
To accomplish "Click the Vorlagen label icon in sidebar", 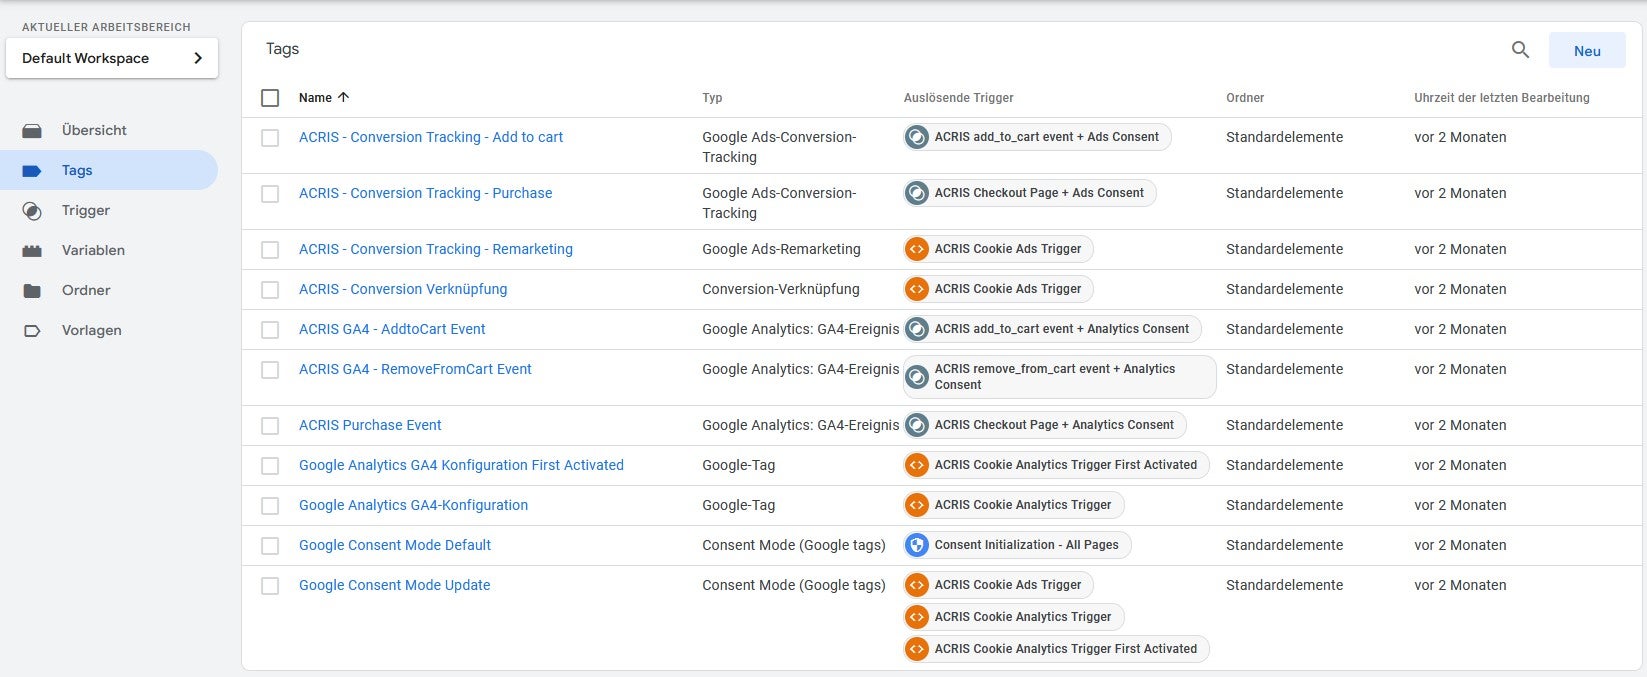I will point(32,331).
